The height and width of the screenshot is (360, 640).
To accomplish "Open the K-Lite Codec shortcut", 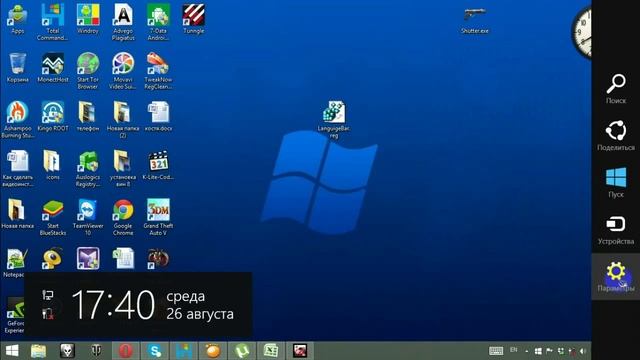I will (158, 165).
